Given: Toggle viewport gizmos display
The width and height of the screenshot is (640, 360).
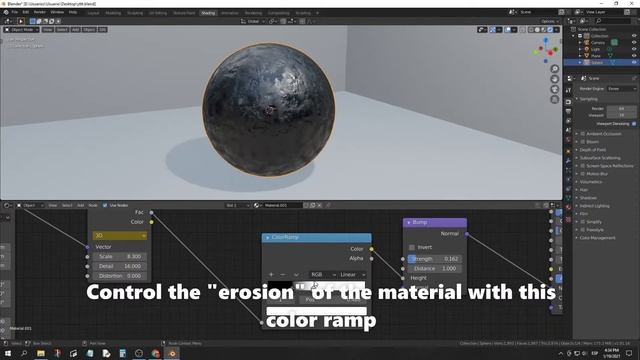Looking at the screenshot, I should click(x=493, y=30).
